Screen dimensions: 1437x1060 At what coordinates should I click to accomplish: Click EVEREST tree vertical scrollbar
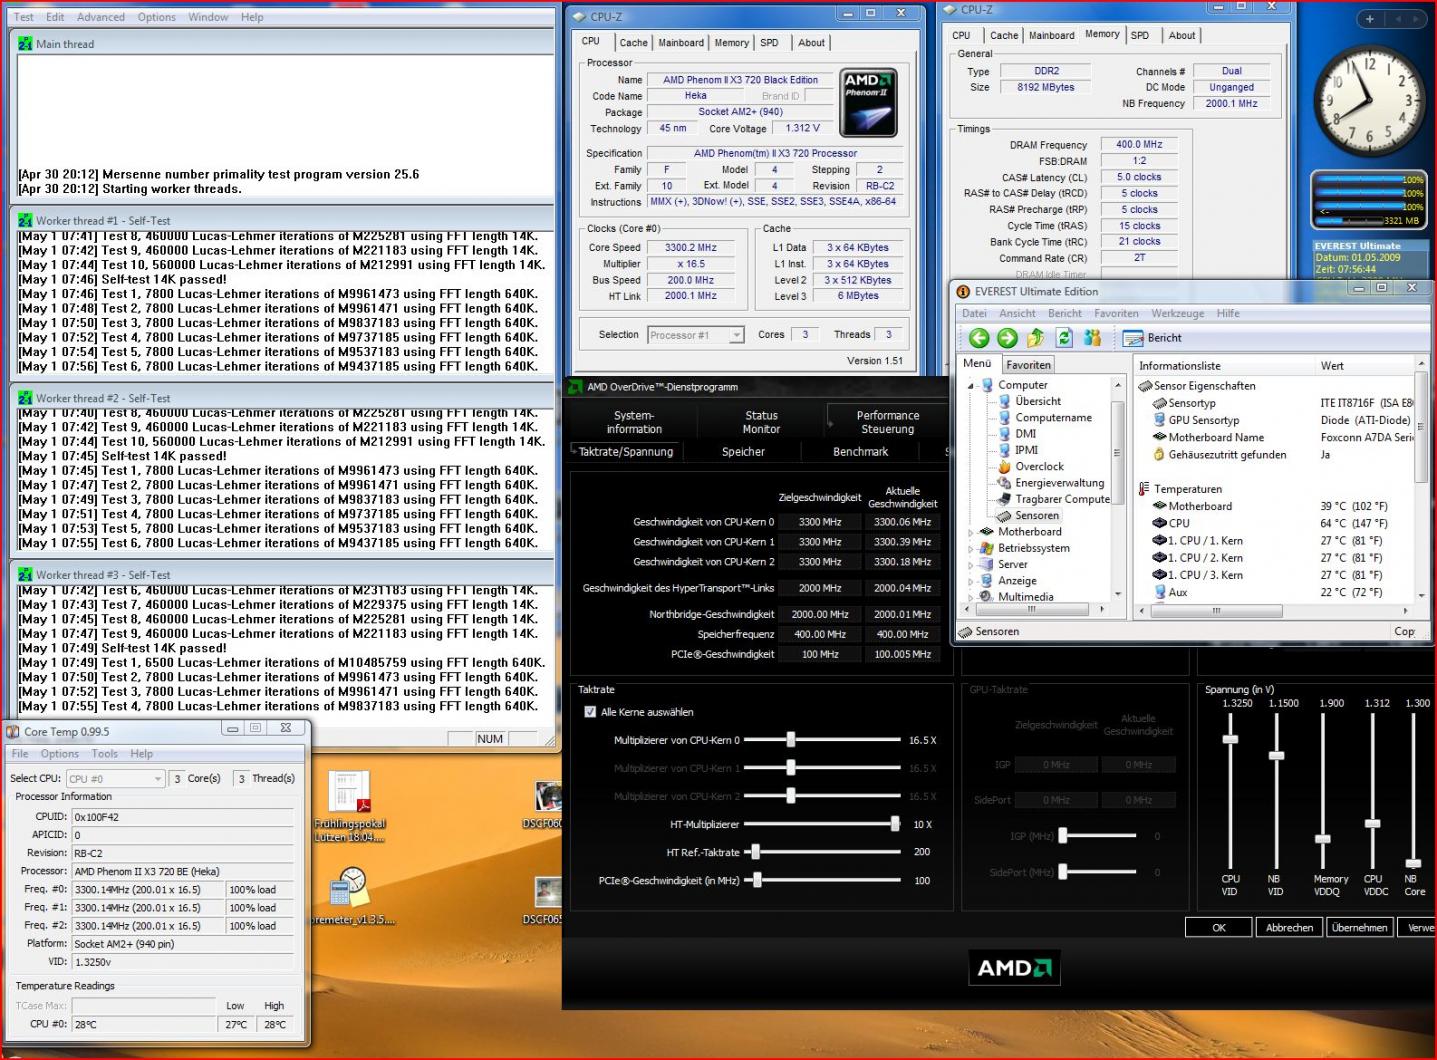1117,489
